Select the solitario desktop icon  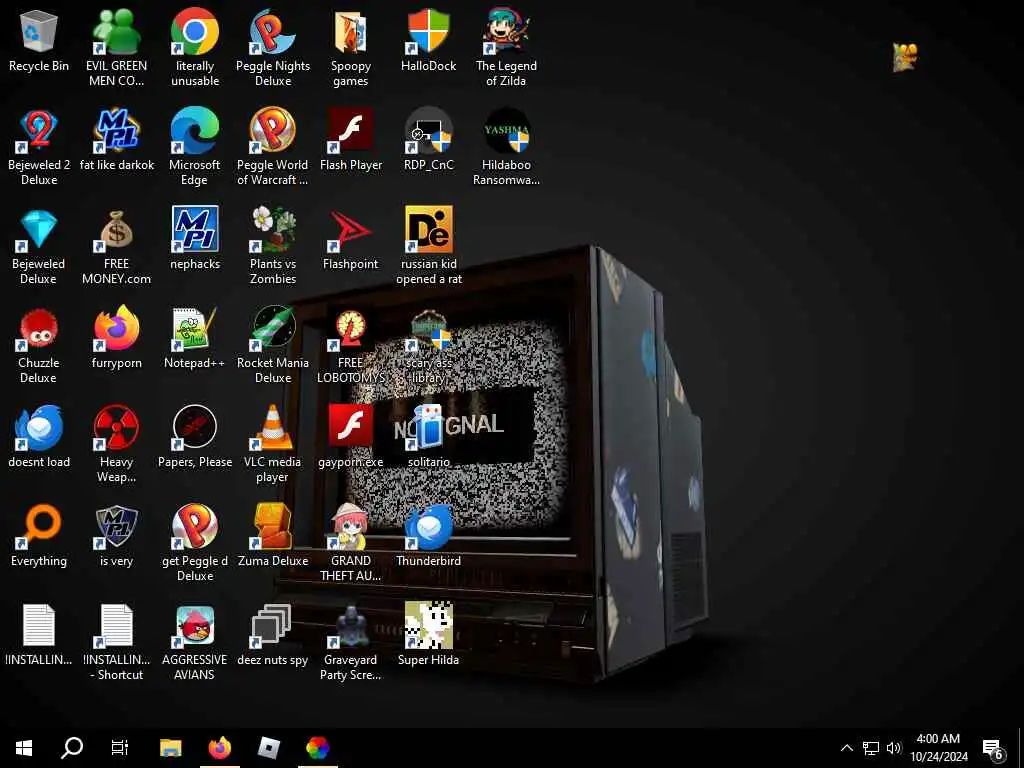pyautogui.click(x=428, y=428)
